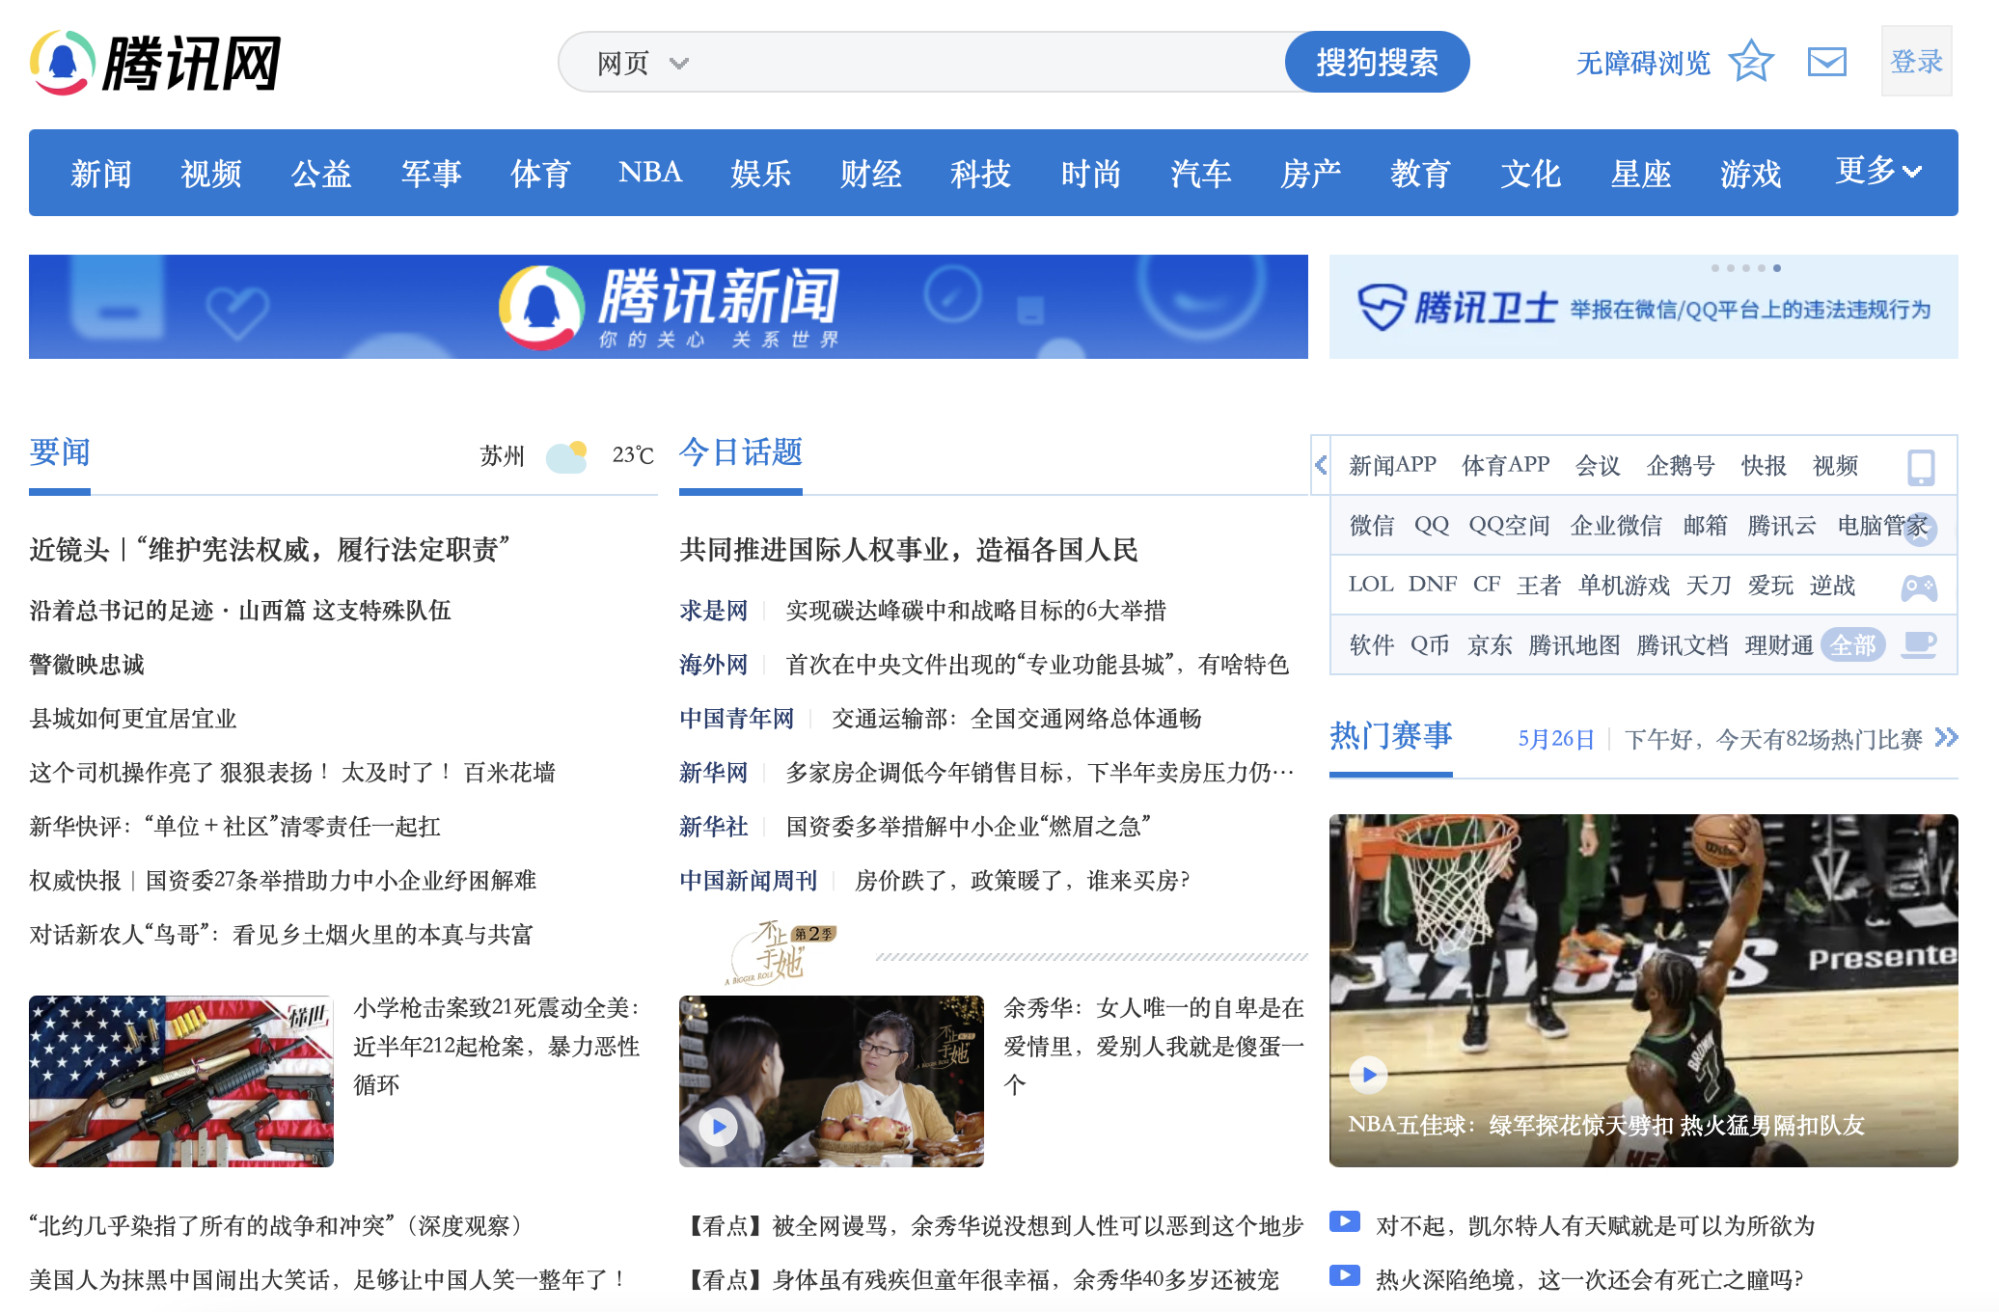Viewport: 1999px width, 1312px height.
Task: Click the 中国青年网 source link
Action: pyautogui.click(x=736, y=718)
